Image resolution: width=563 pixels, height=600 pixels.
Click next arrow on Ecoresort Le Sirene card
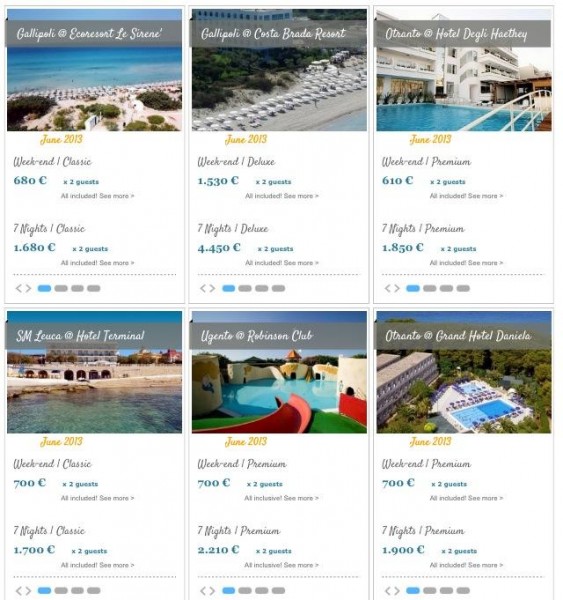coord(28,288)
